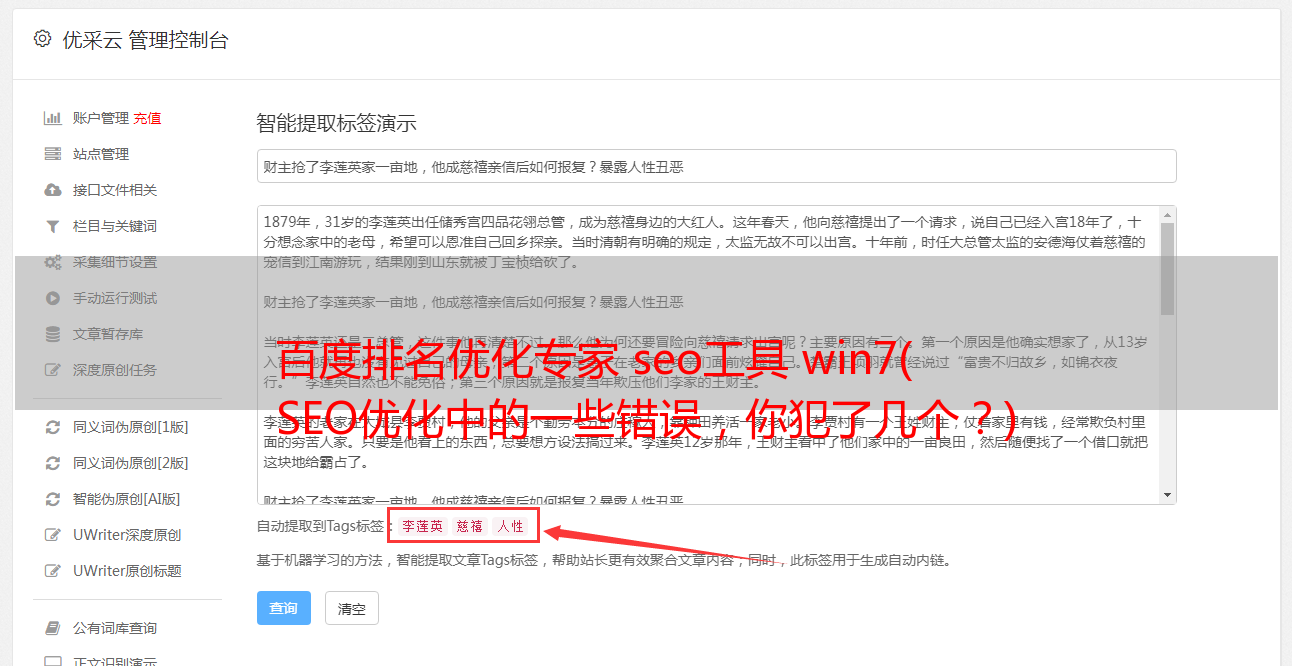Screen dimensions: 1292x666
Task: Go to UWriter原创标题 menu item
Action: pos(127,571)
